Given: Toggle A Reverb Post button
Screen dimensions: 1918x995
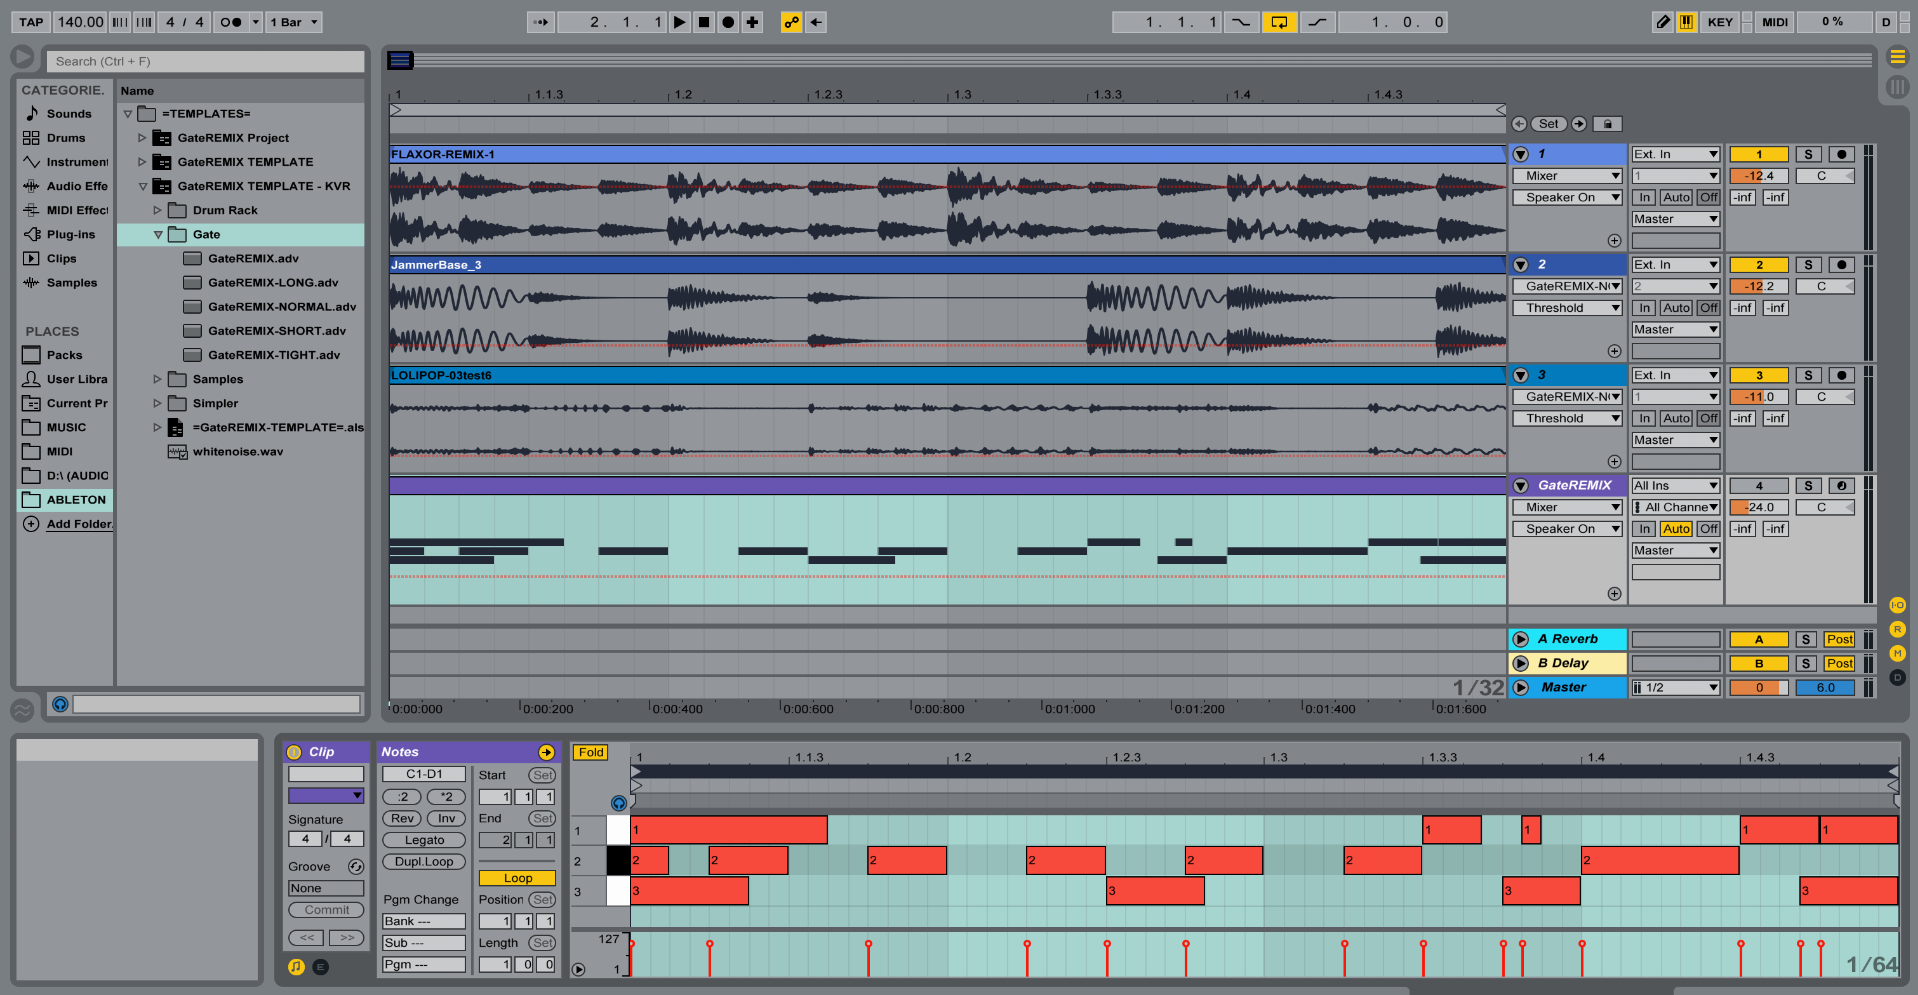Looking at the screenshot, I should [1839, 640].
